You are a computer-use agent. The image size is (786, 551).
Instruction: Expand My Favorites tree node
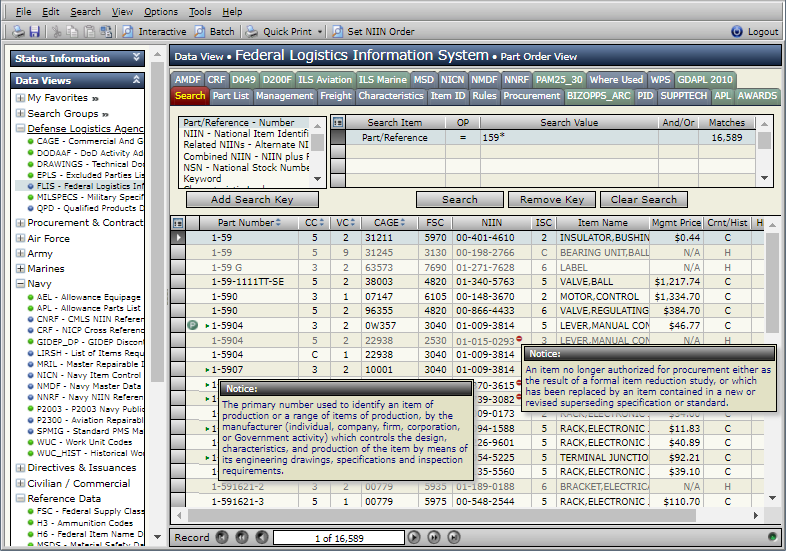pyautogui.click(x=20, y=98)
